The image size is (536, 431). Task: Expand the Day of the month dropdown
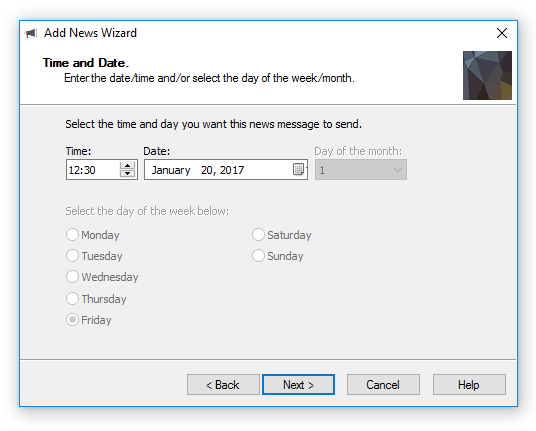point(361,170)
